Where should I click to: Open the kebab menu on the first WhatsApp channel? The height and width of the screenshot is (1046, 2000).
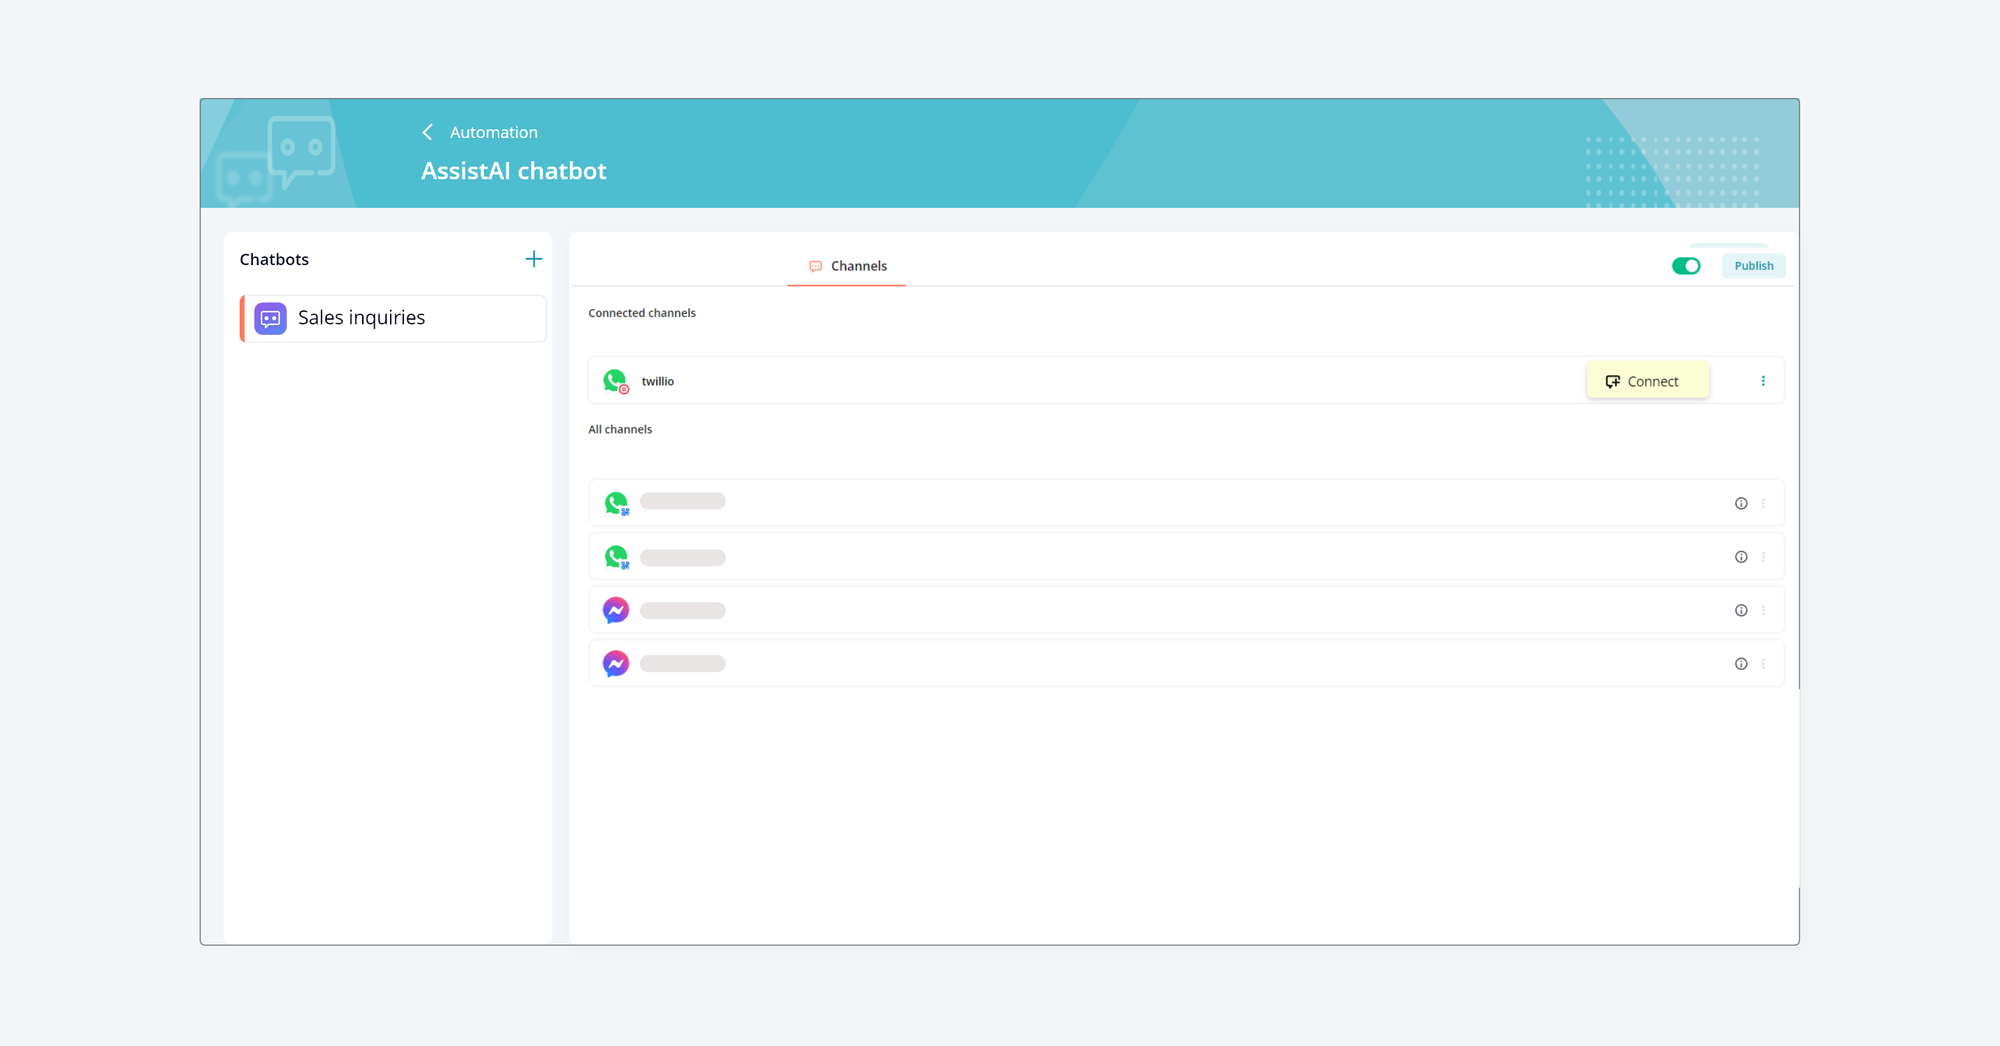pos(1764,503)
